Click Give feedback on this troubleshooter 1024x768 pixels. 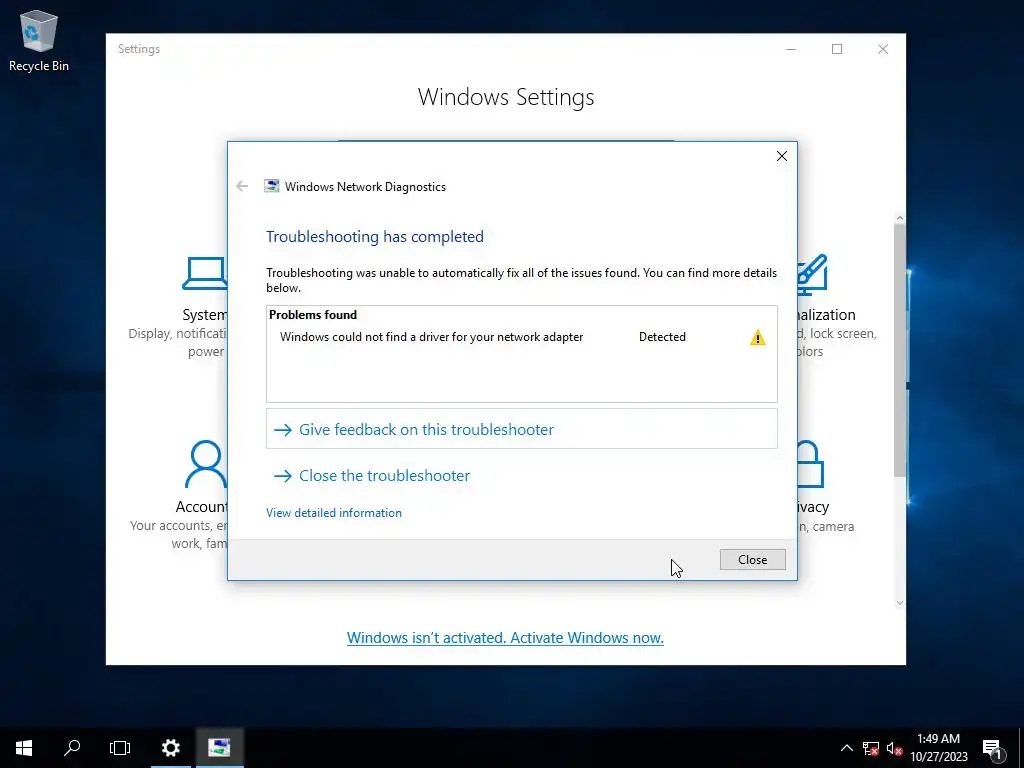tap(521, 429)
